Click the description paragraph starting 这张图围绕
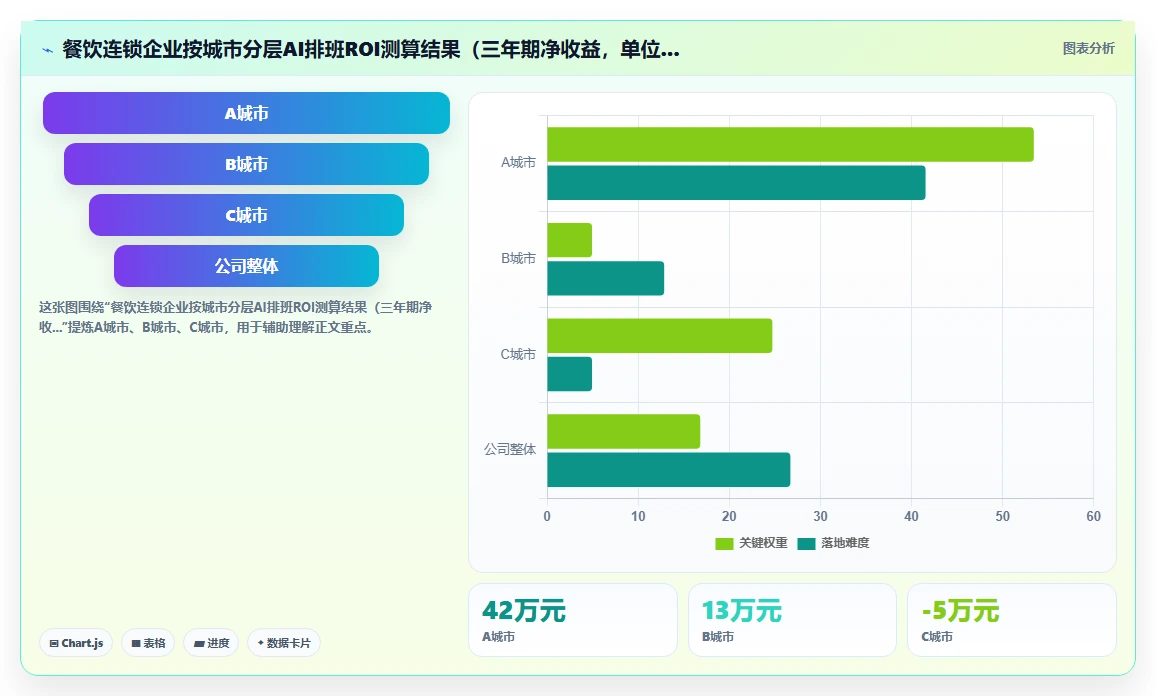This screenshot has height=696, width=1156. (236, 317)
